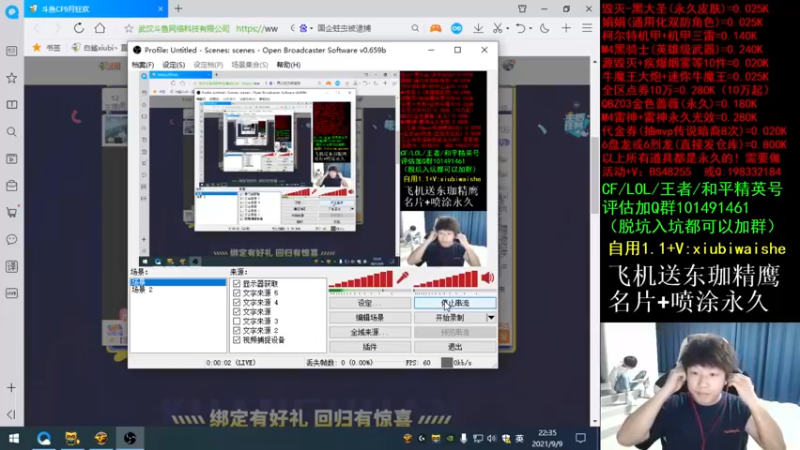Open OBS 帮助(H) menu
This screenshot has width=800, height=450.
[x=288, y=65]
